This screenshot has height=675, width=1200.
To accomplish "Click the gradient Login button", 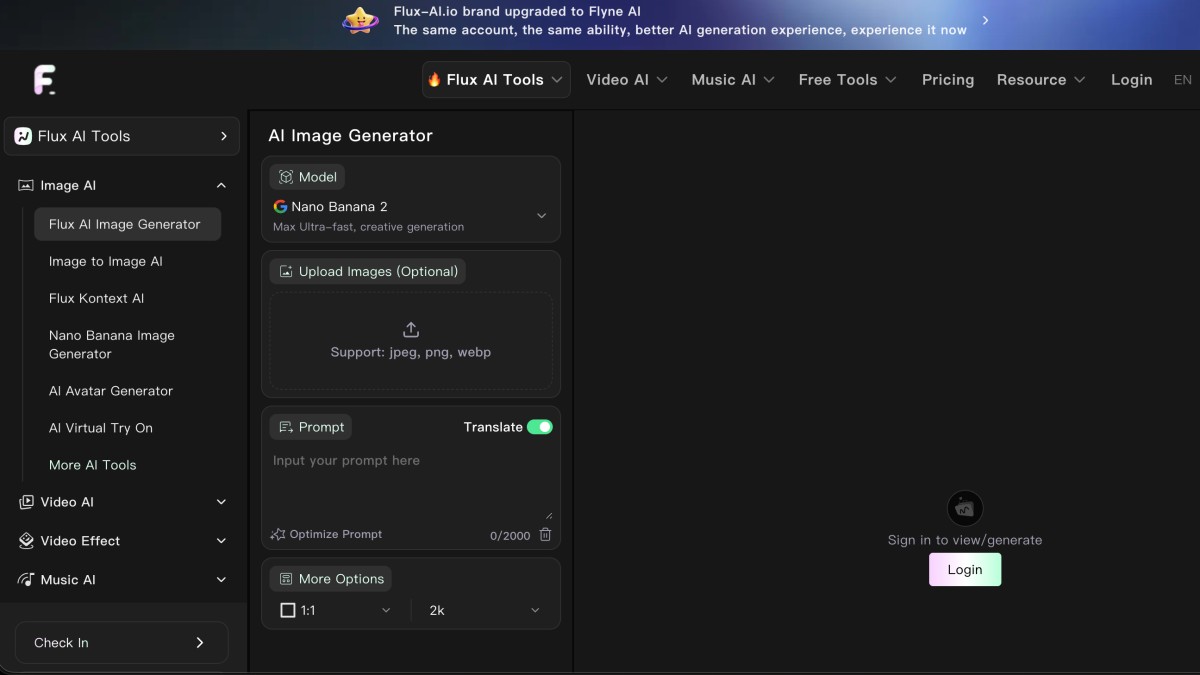I will click(x=965, y=570).
